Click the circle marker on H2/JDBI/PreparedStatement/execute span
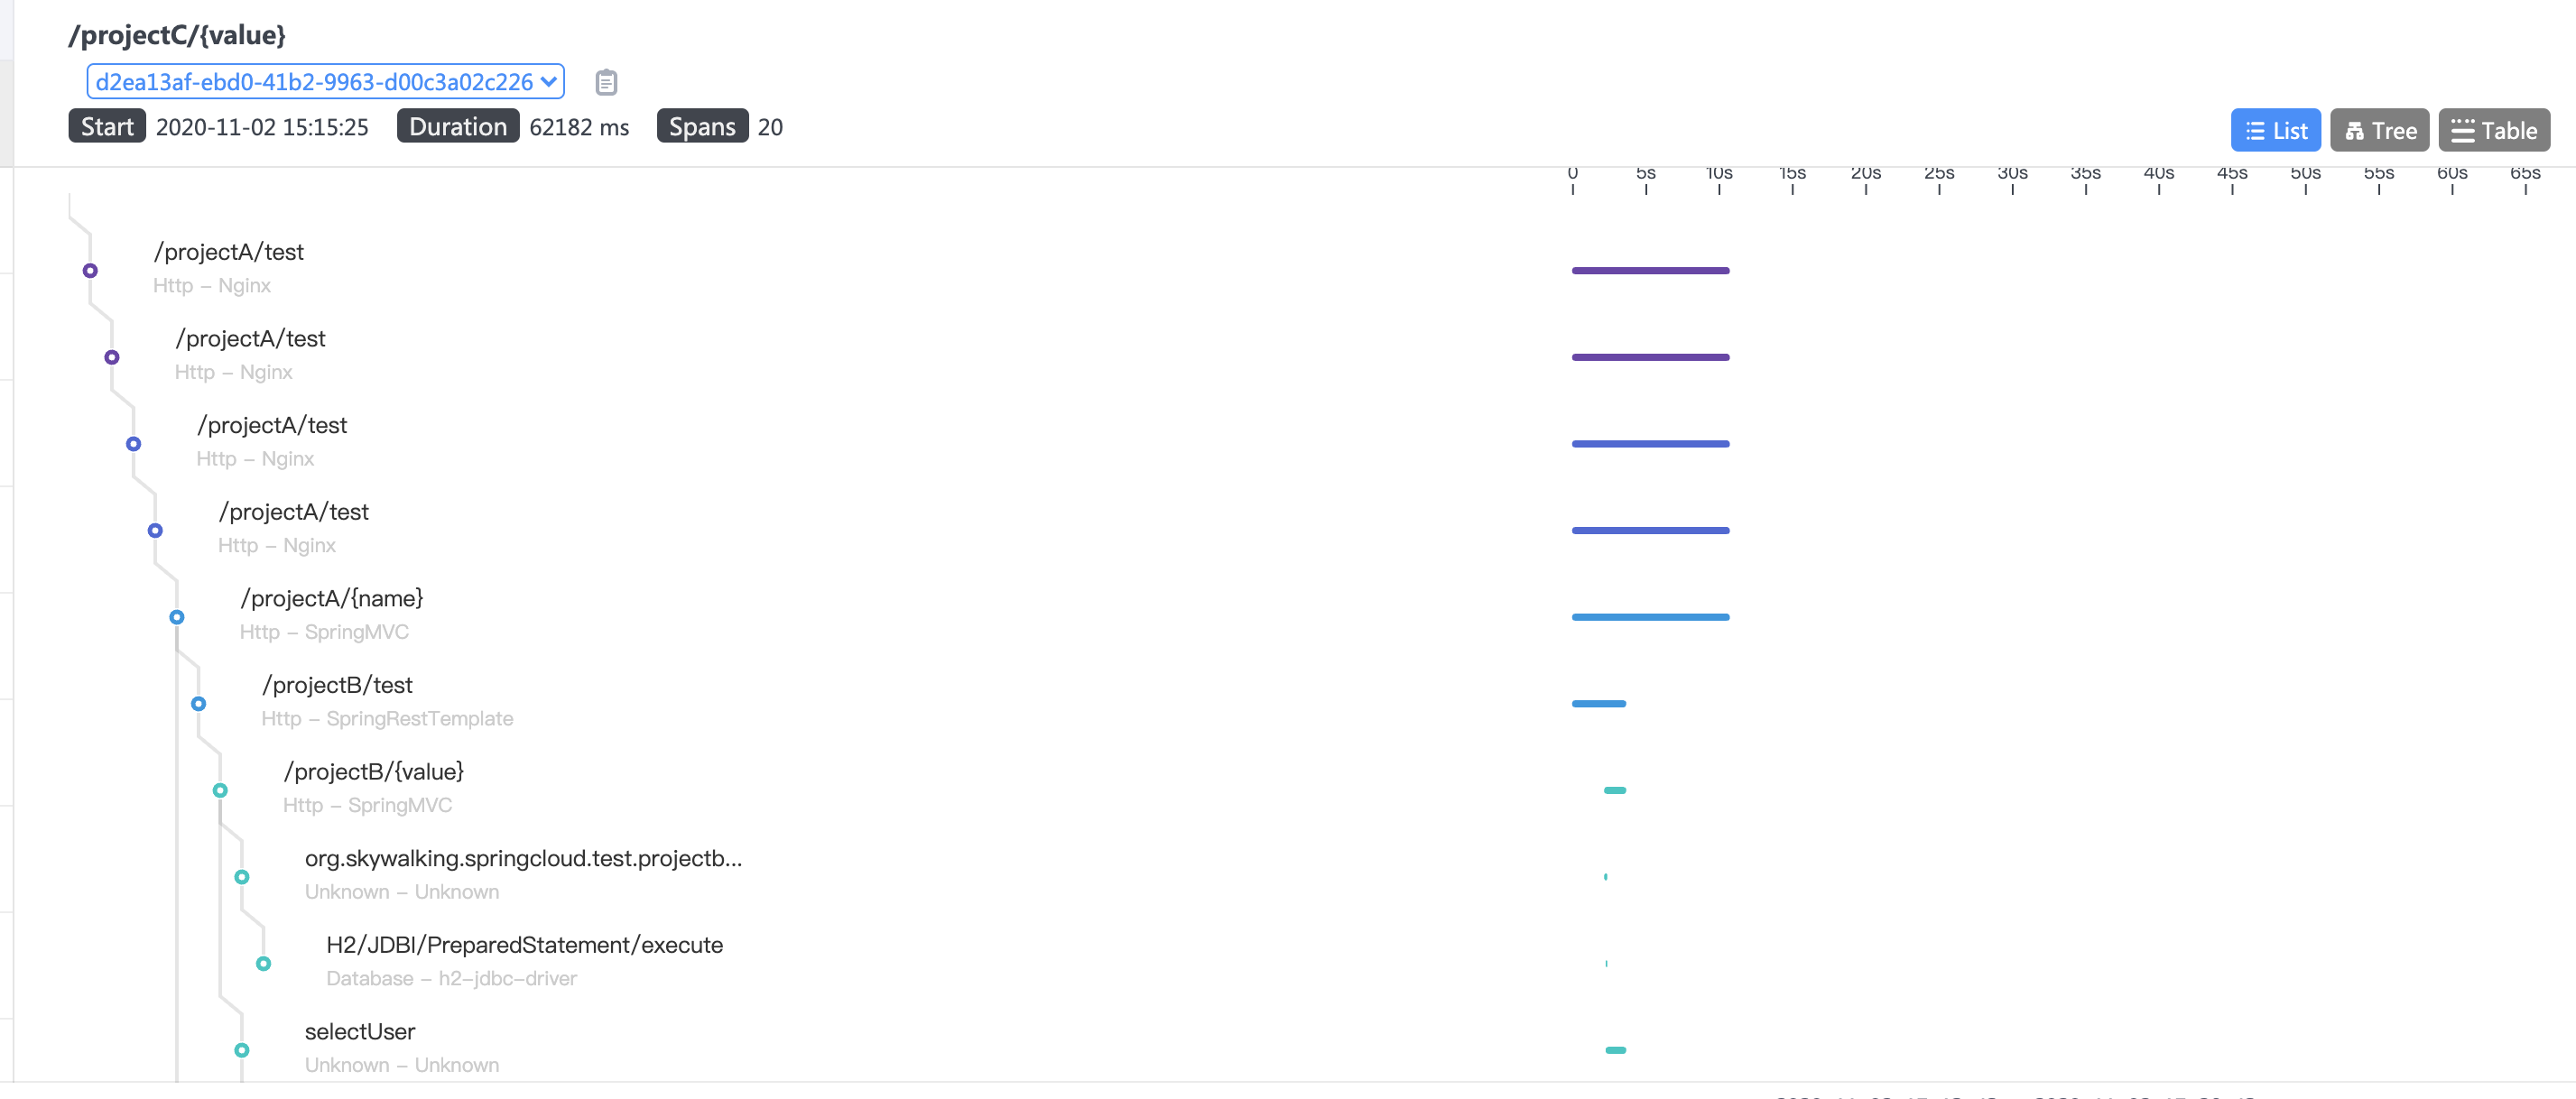The width and height of the screenshot is (2576, 1099). click(x=263, y=962)
